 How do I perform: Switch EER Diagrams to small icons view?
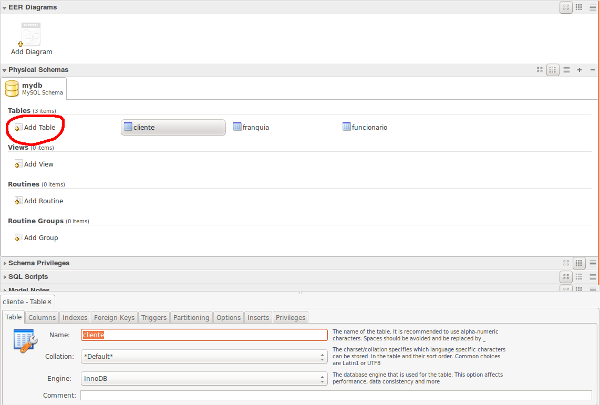click(579, 7)
